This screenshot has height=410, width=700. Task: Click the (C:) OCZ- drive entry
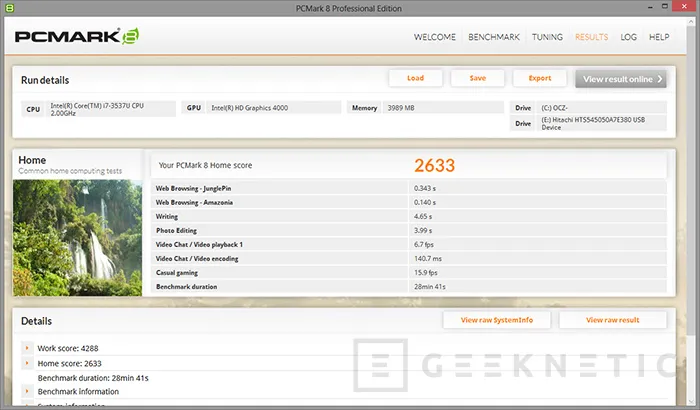click(588, 108)
